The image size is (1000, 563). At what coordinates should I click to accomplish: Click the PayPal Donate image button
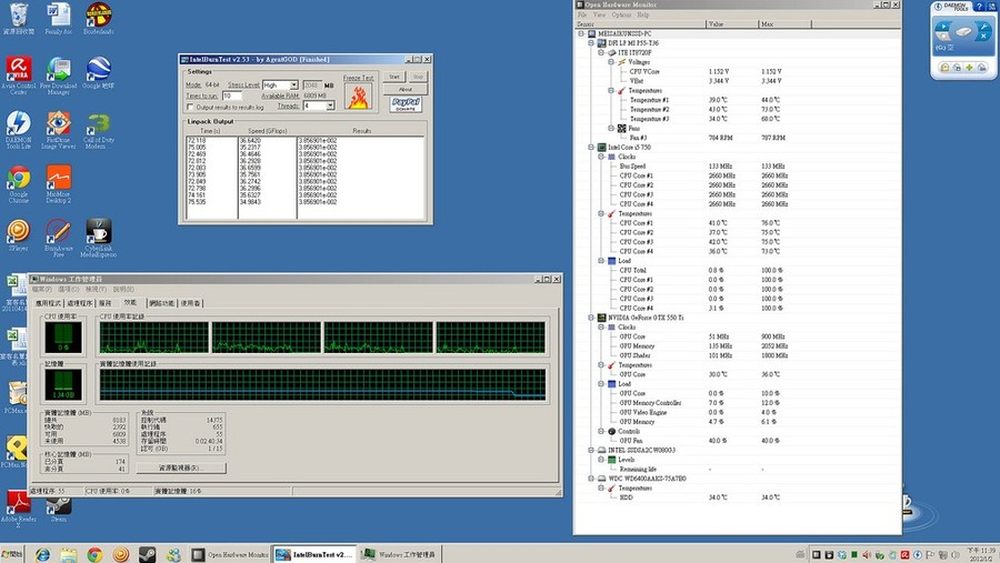pyautogui.click(x=406, y=104)
